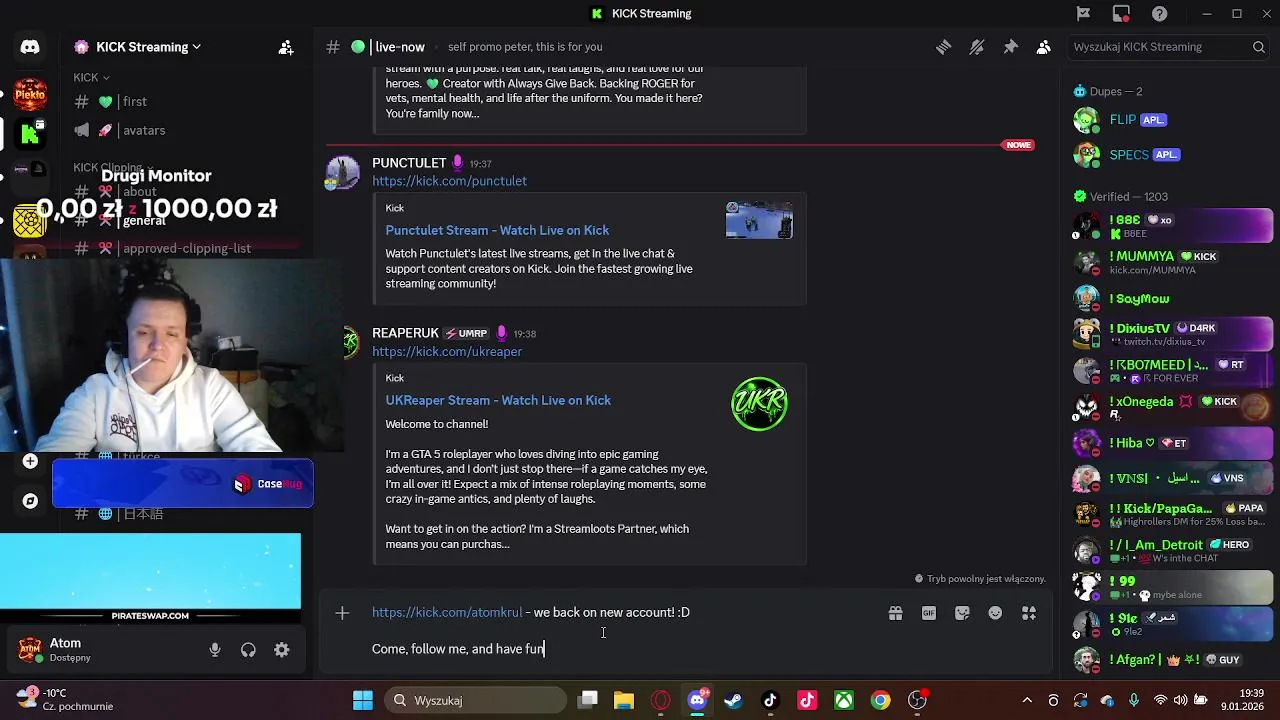Deafen audio with the headphones icon

pos(248,650)
